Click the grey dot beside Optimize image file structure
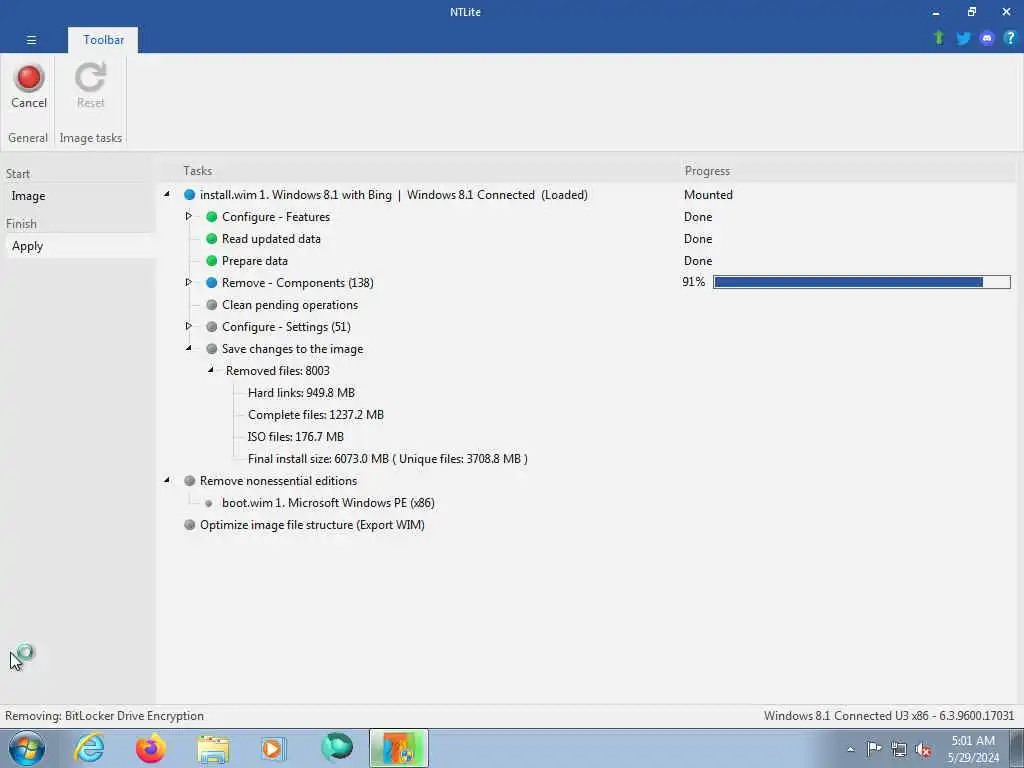This screenshot has height=768, width=1024. tap(189, 524)
